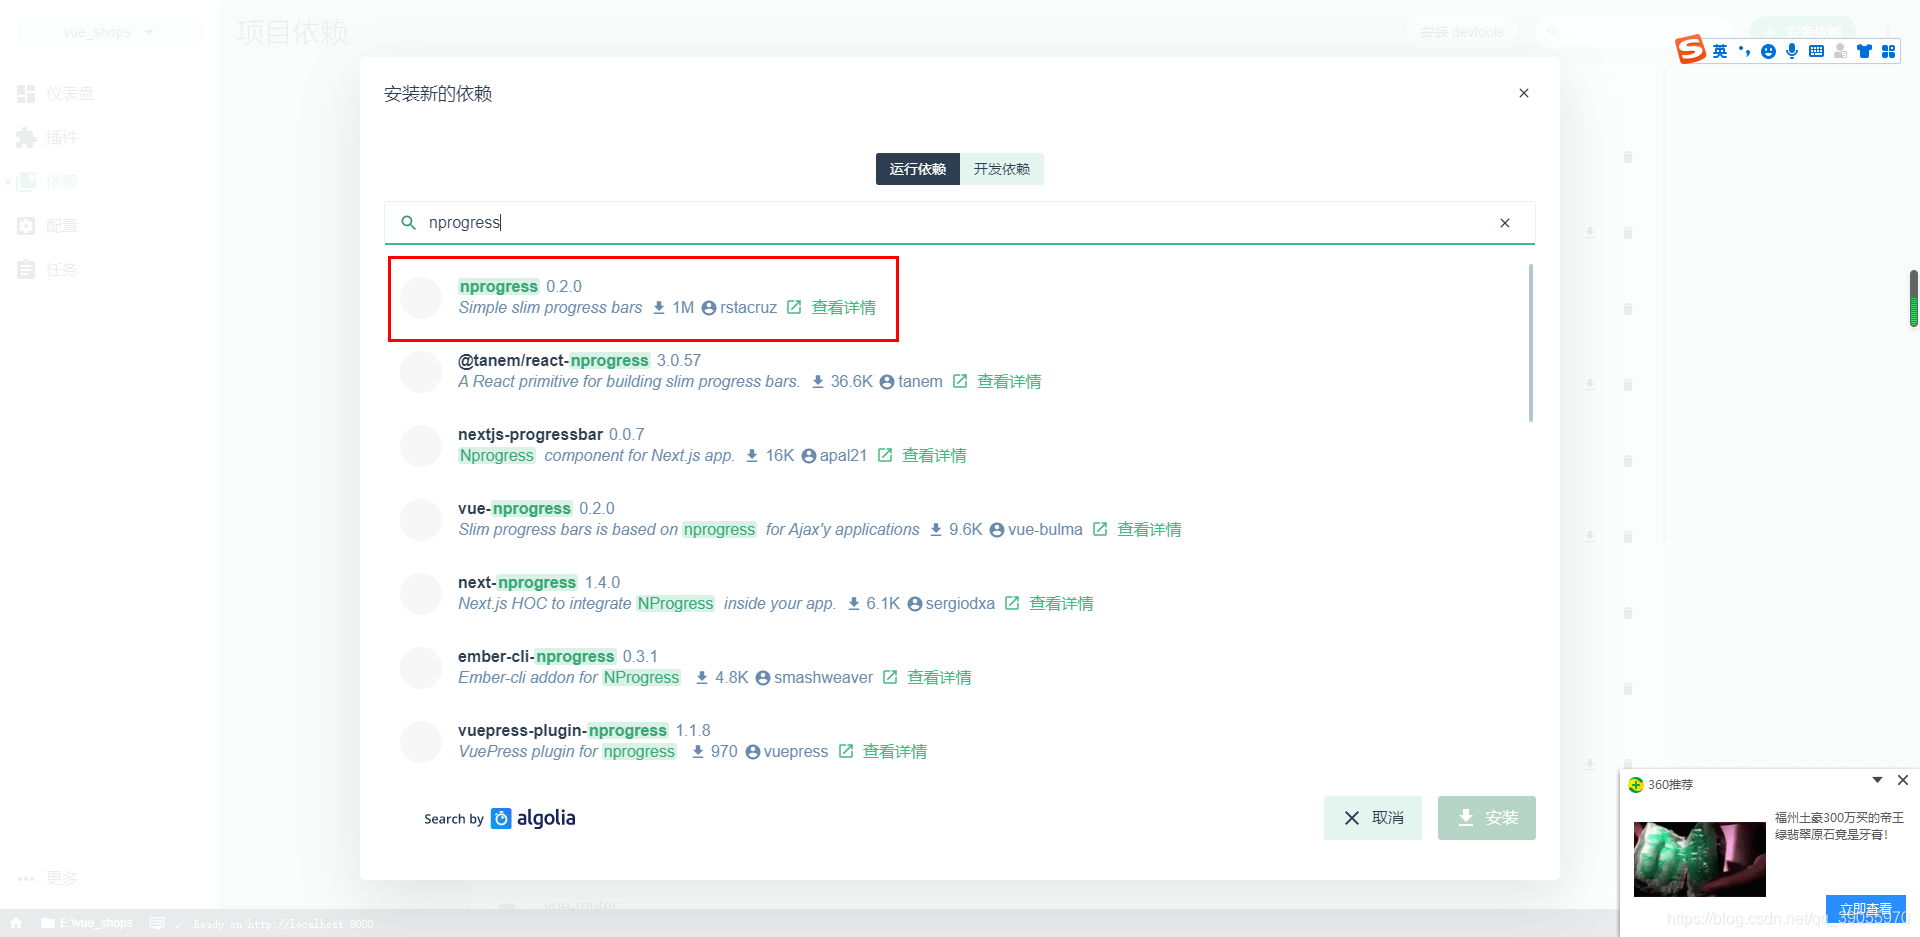This screenshot has height=937, width=1920.
Task: Close the 360推荐 popup
Action: (x=1903, y=780)
